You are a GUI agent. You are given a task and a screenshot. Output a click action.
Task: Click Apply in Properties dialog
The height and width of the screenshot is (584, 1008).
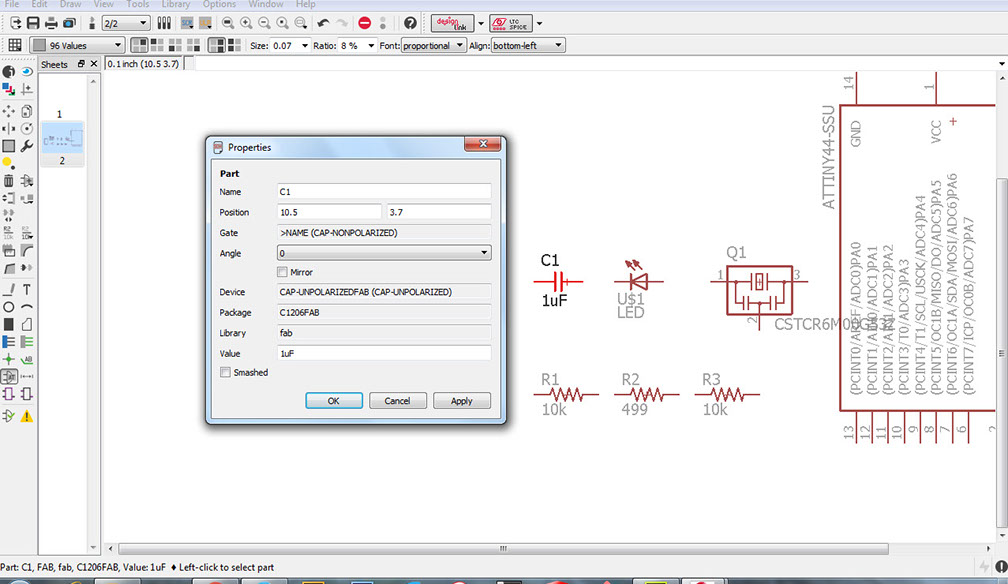click(462, 401)
